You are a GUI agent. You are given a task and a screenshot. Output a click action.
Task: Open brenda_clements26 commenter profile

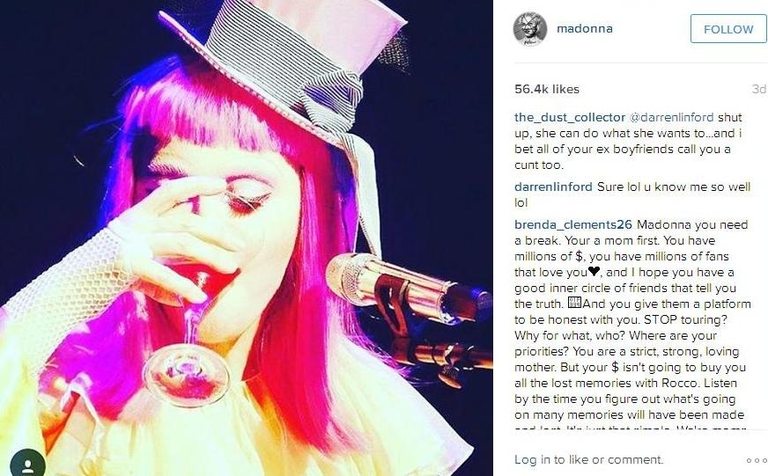coord(574,225)
